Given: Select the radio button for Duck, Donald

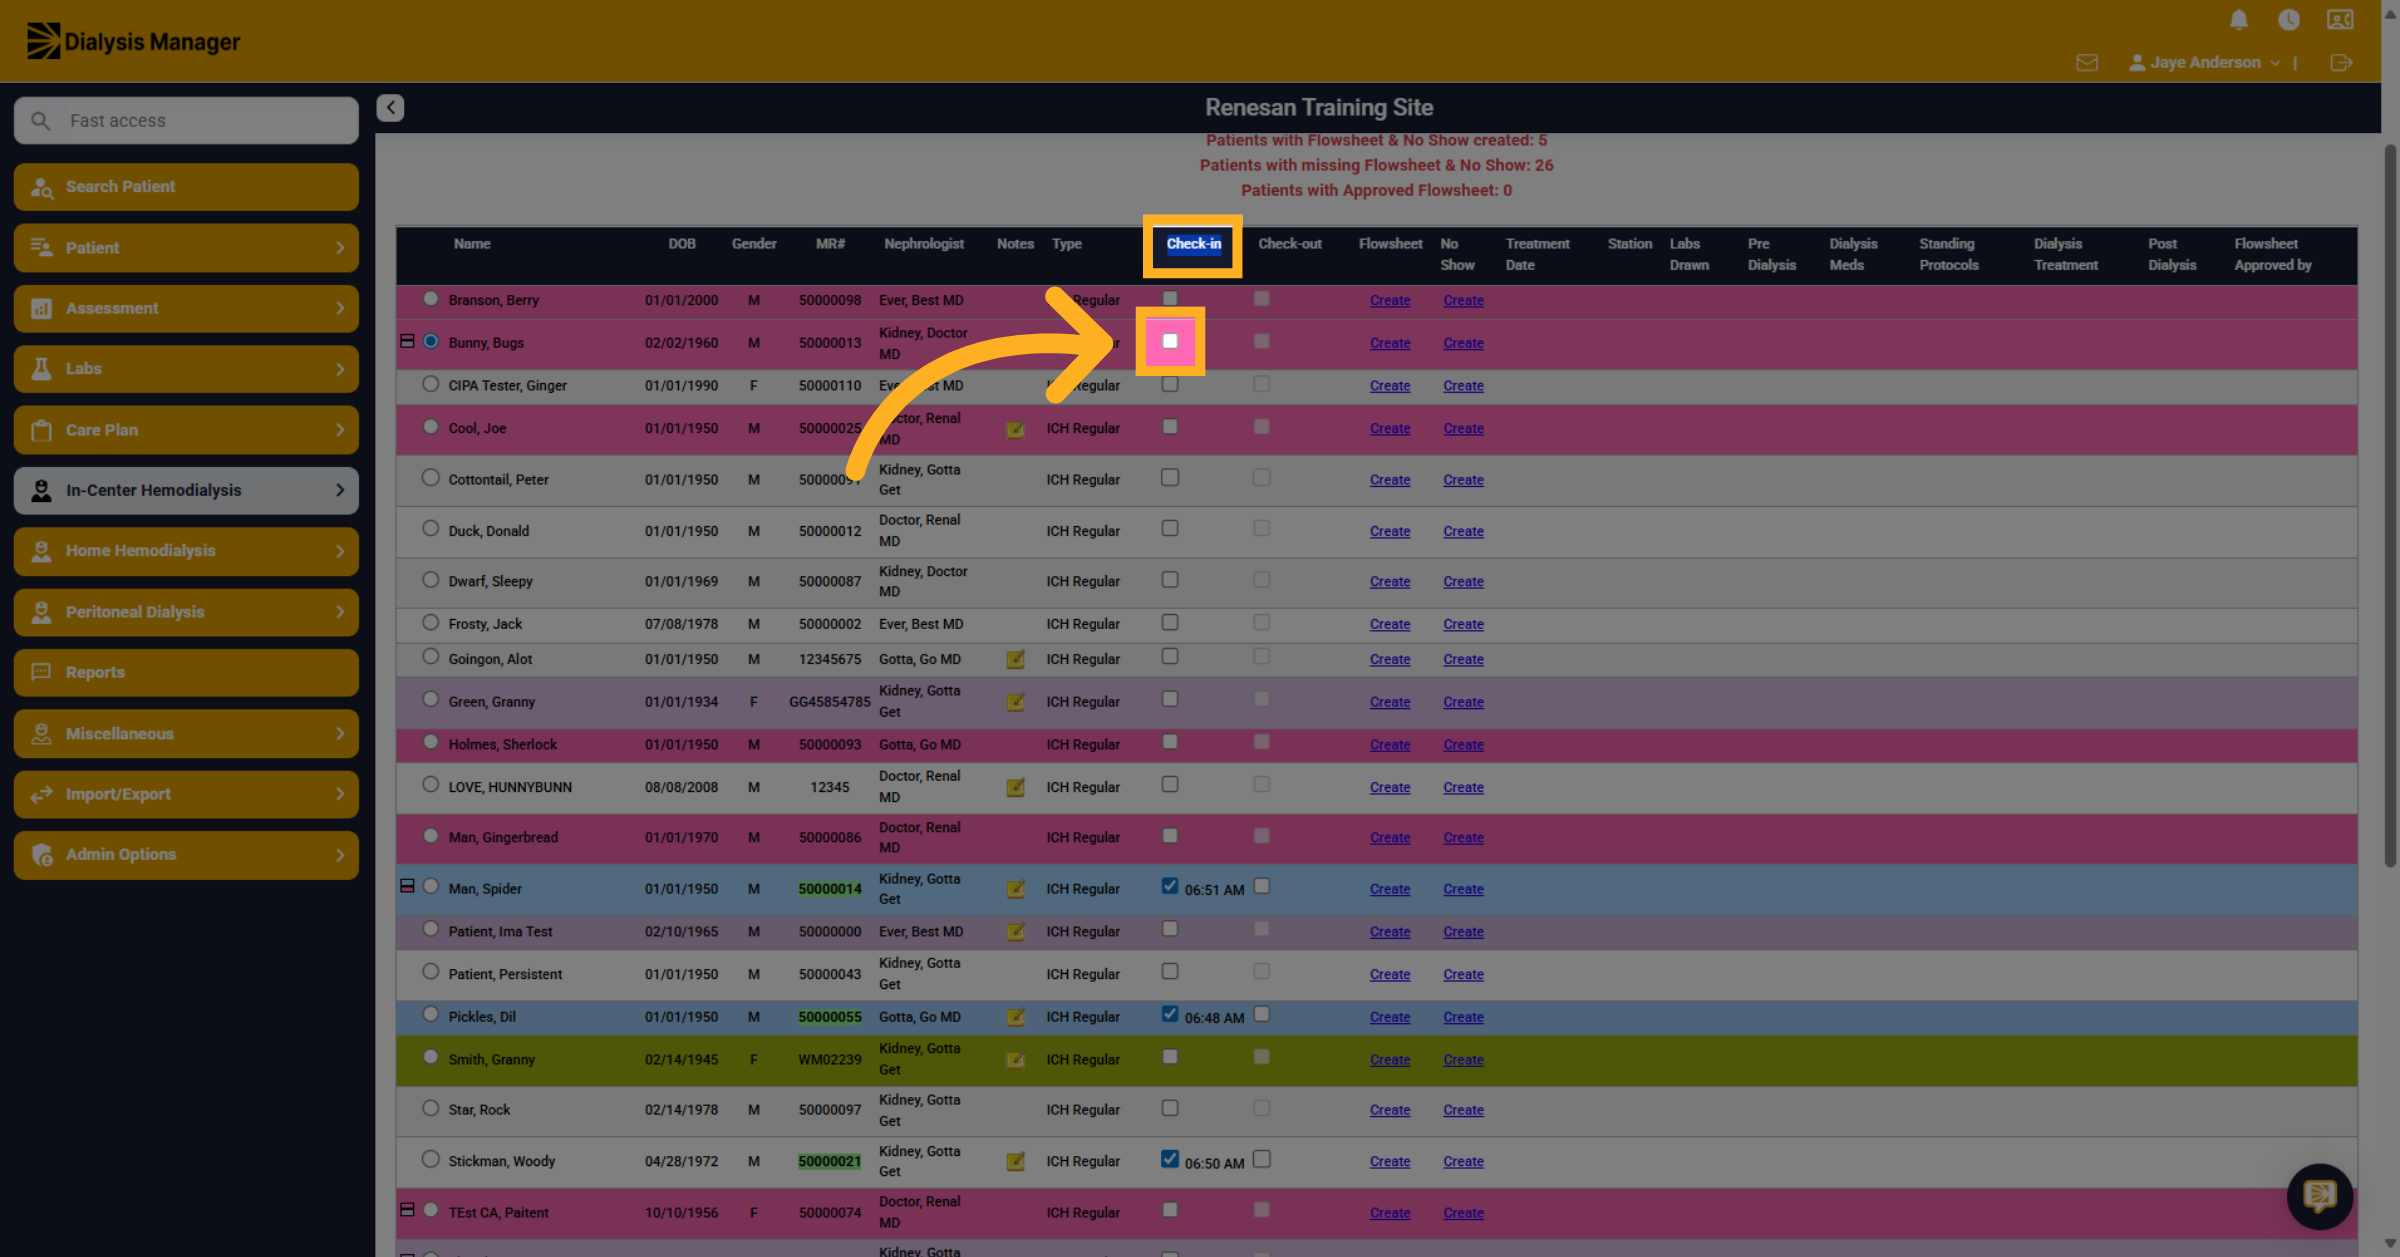Looking at the screenshot, I should click(x=431, y=528).
